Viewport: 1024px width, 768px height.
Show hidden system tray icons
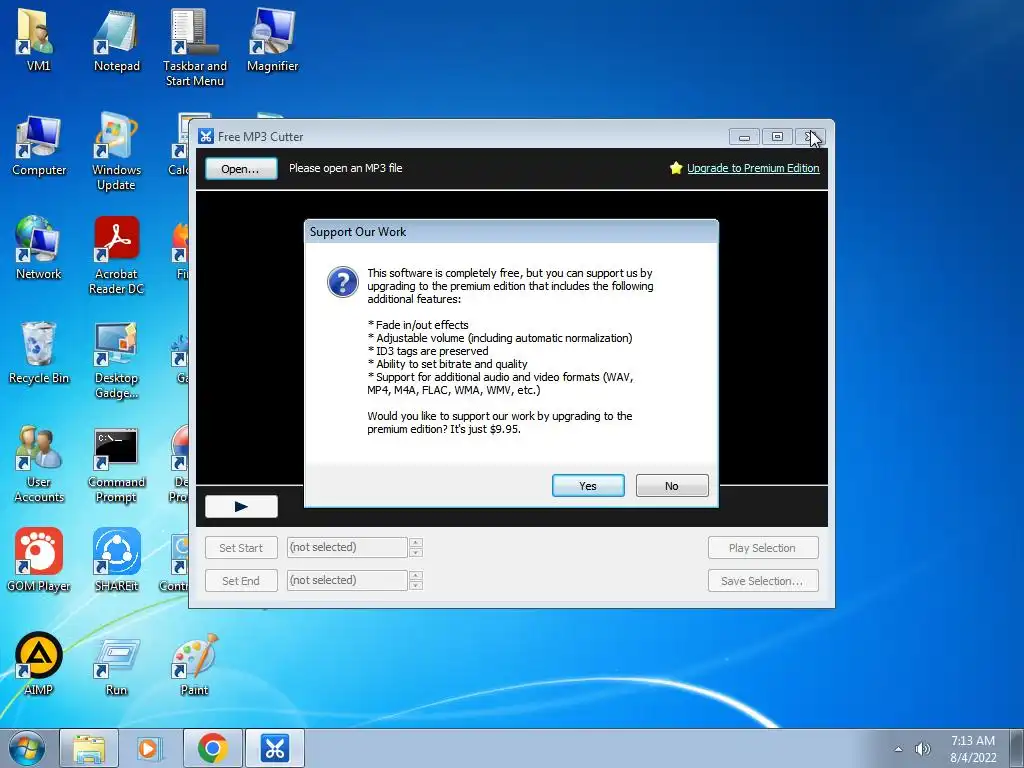tap(899, 749)
